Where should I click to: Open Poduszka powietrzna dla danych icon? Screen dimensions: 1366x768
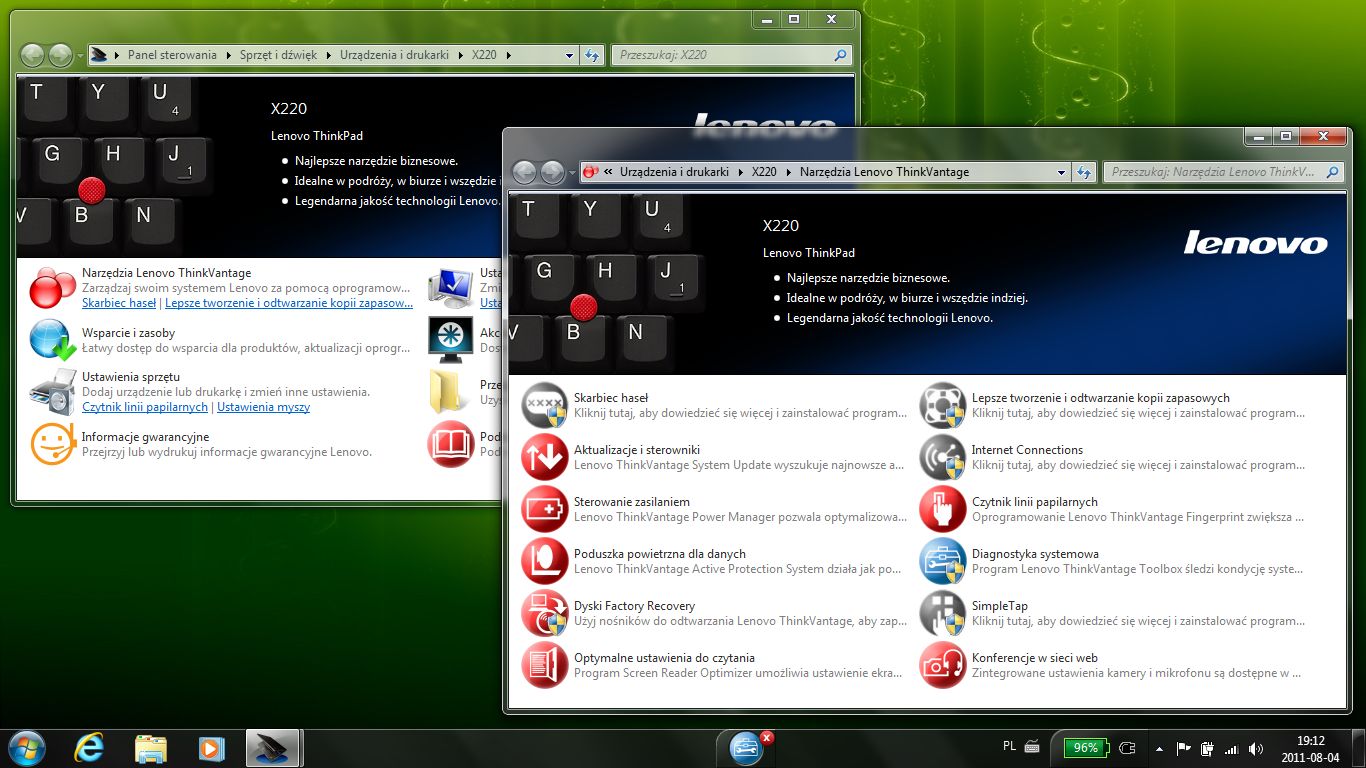pos(545,562)
